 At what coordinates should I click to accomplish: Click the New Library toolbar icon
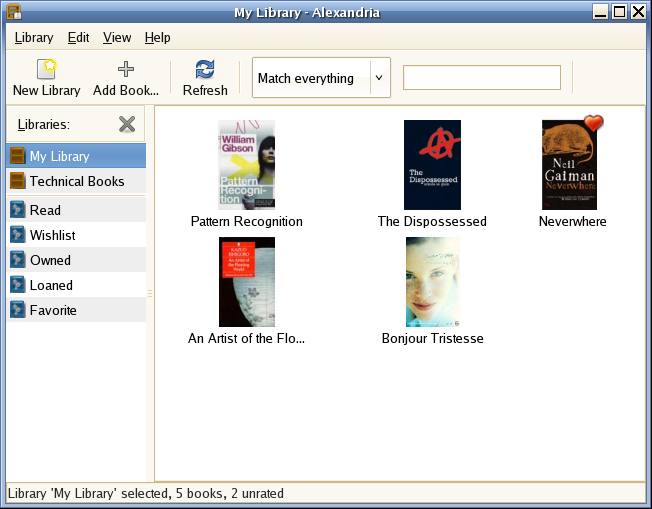pyautogui.click(x=46, y=70)
